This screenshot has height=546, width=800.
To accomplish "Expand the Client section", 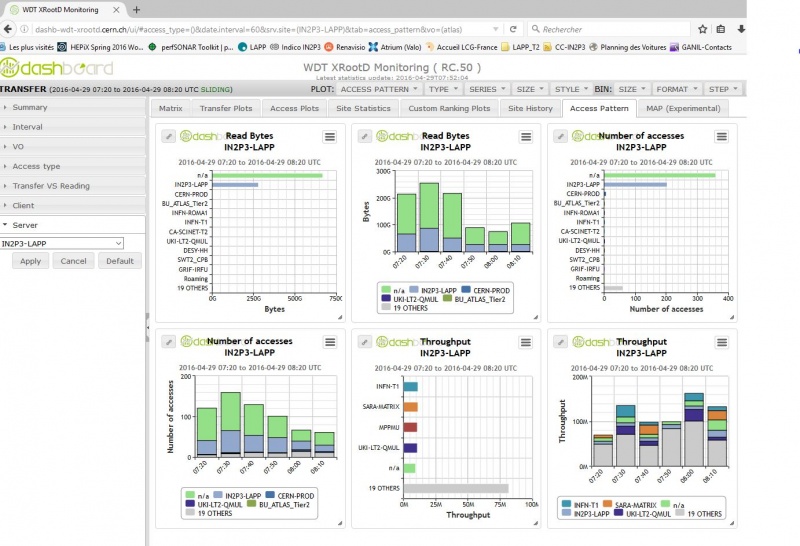I will click(72, 205).
